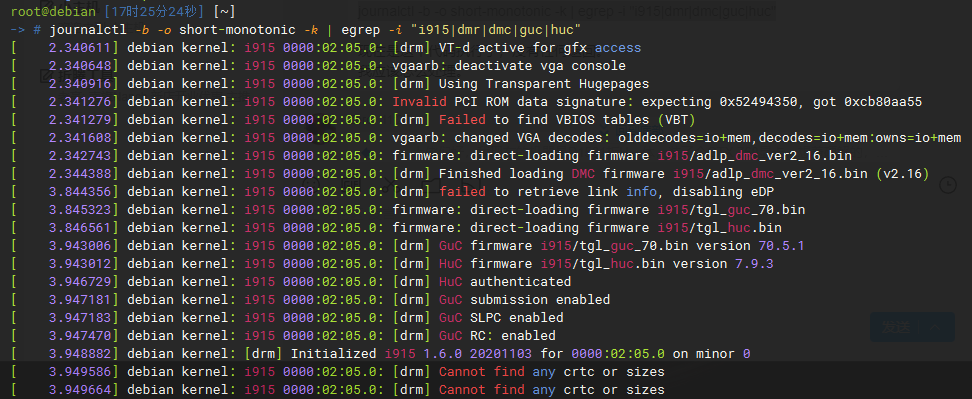Screen dimensions: 972x399
Task: Click "GuC RC: enabled" message
Action: point(497,335)
